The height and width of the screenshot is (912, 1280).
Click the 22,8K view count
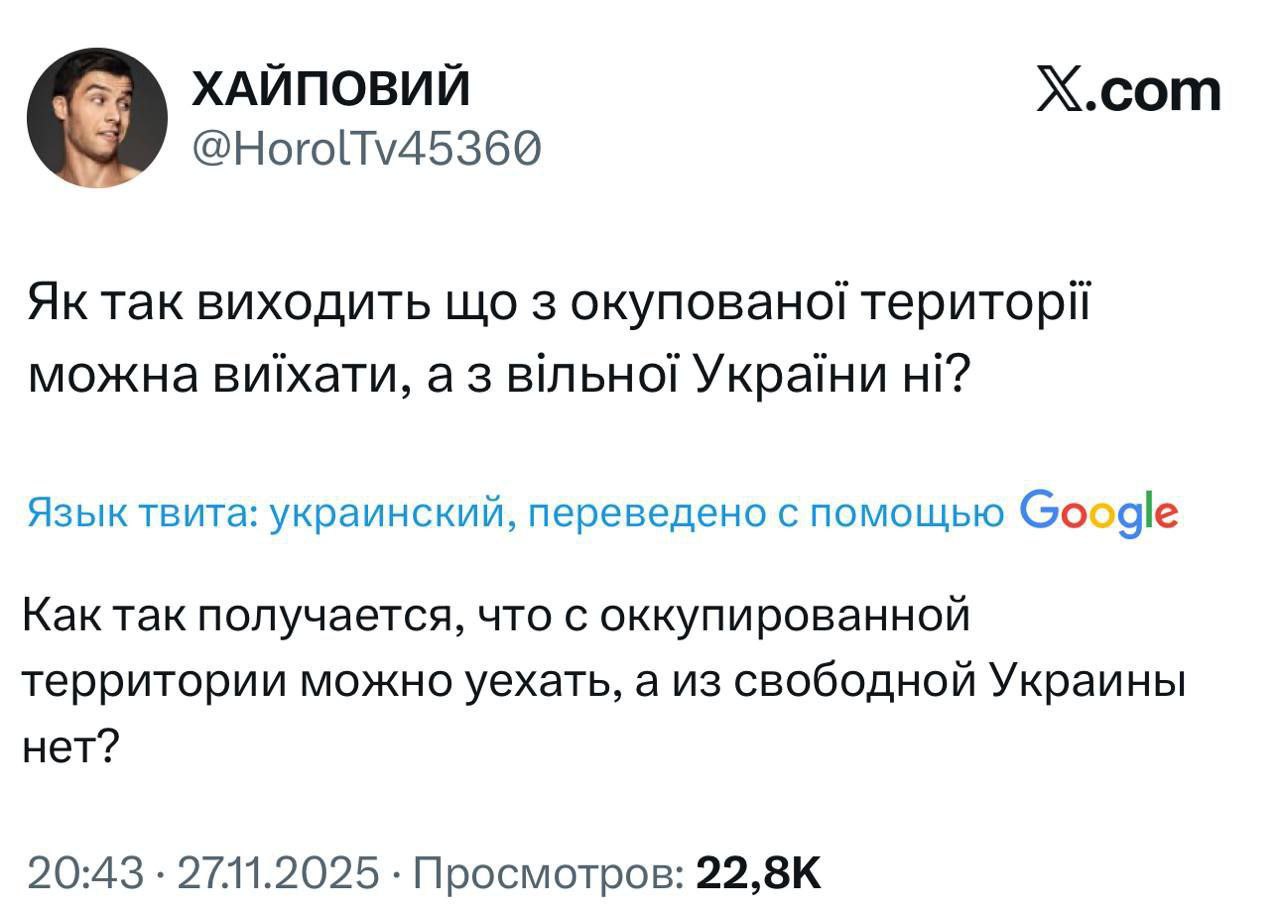pyautogui.click(x=758, y=872)
